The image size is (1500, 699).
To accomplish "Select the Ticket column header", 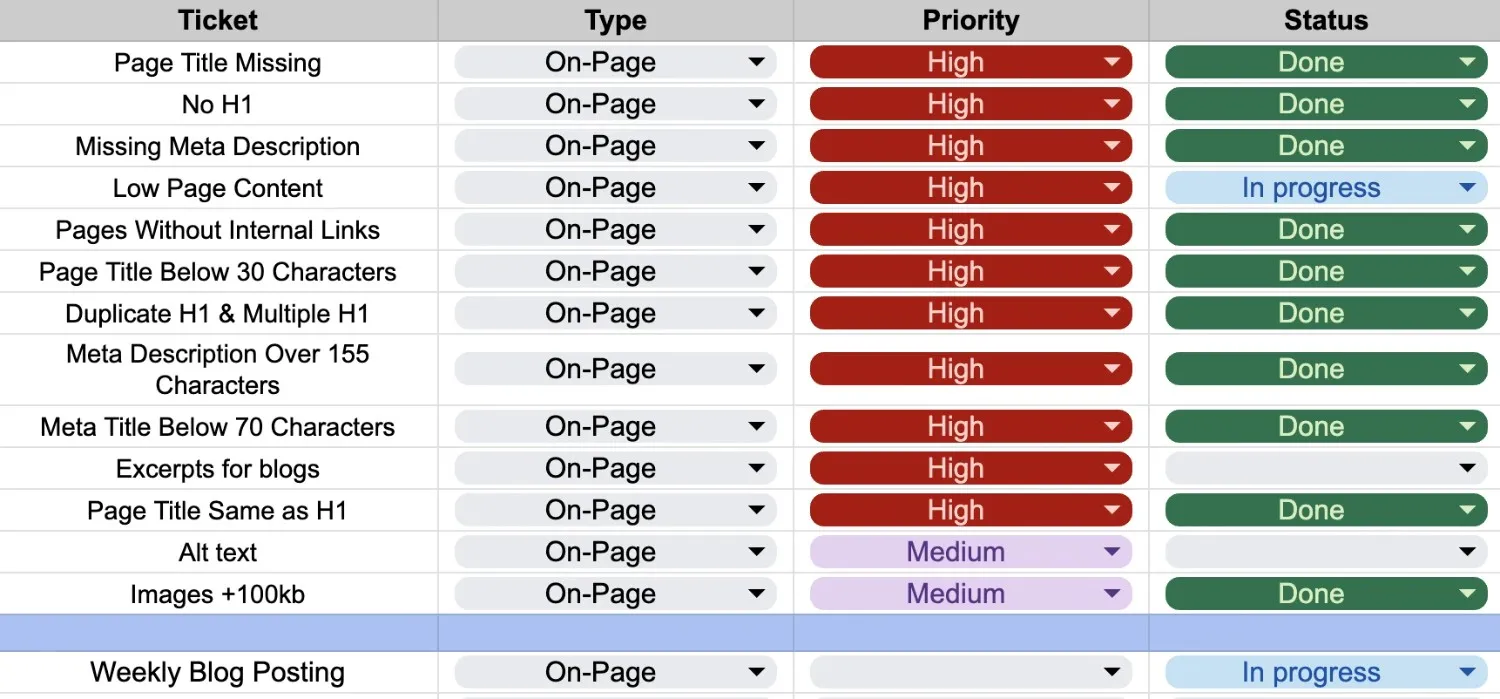I will (x=218, y=20).
